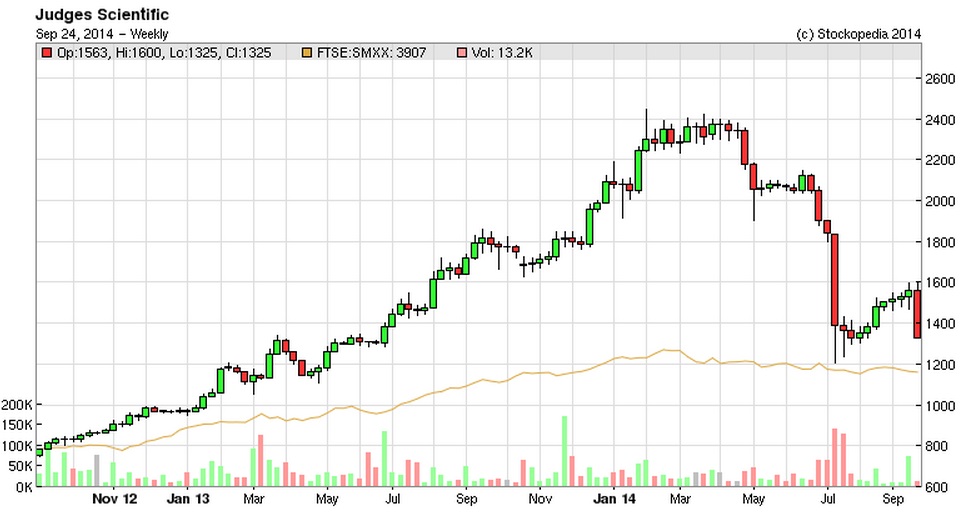This screenshot has width=960, height=517.
Task: Click the 'Op:1563, Hi:1600, Lo:1325, Cl:1325' legend text
Action: pyautogui.click(x=164, y=53)
